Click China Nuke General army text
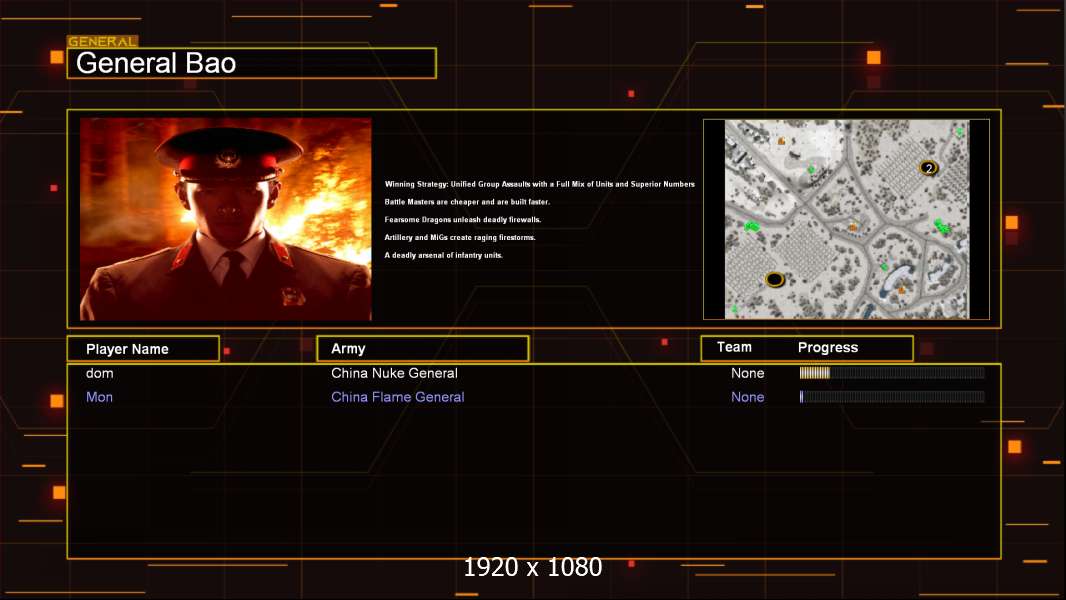This screenshot has width=1066, height=600. (x=394, y=373)
